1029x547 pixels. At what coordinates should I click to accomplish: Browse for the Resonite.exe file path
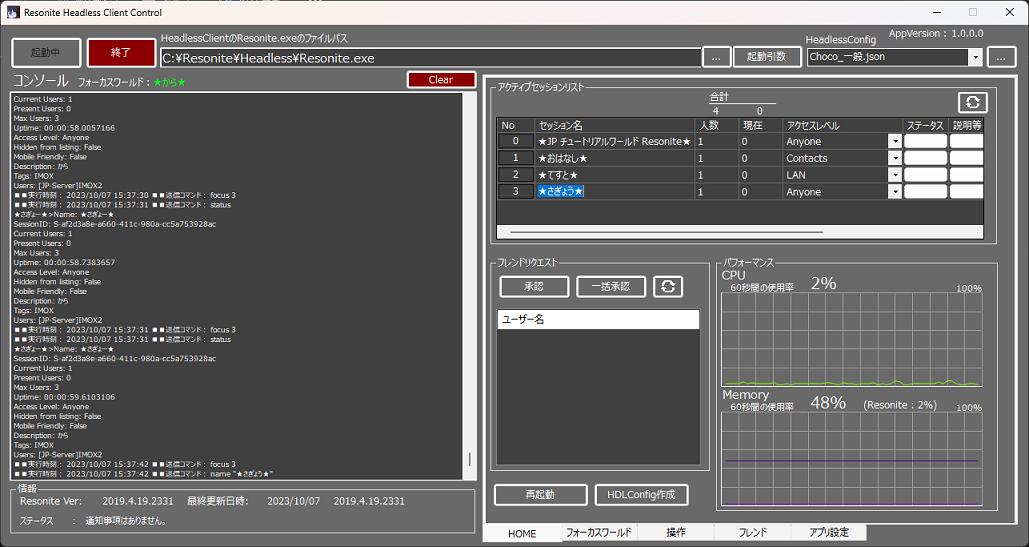coord(716,57)
